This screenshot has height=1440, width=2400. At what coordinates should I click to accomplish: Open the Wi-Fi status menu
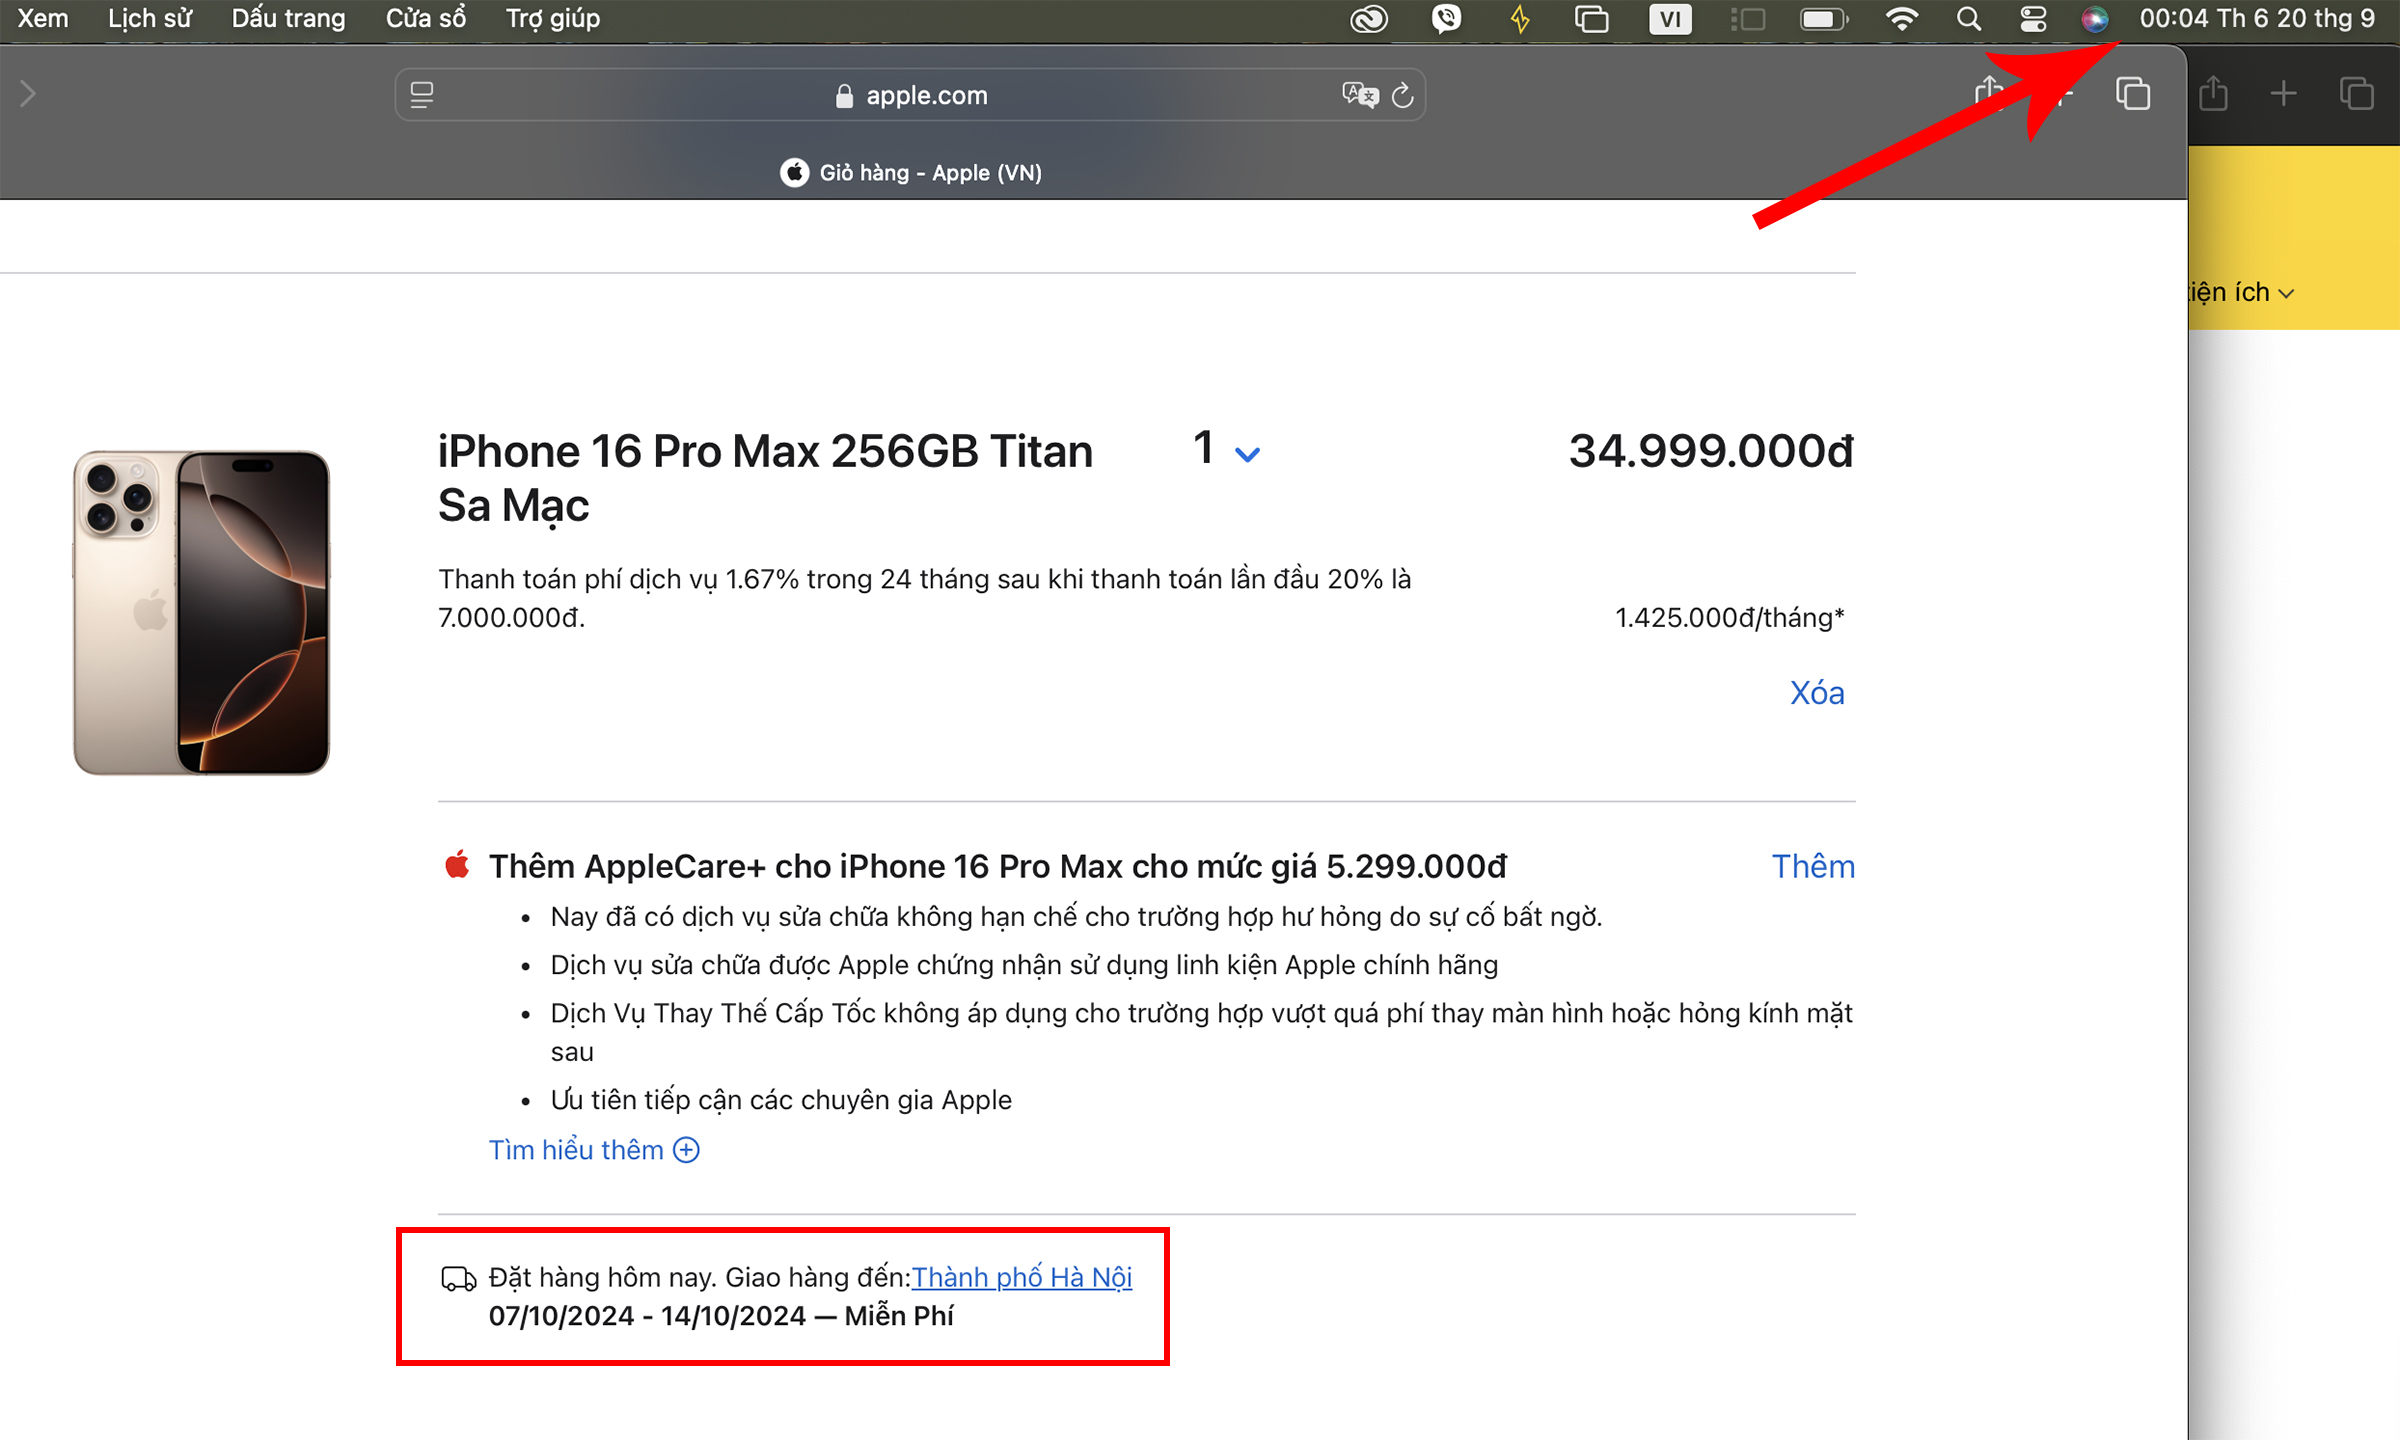pyautogui.click(x=1901, y=19)
